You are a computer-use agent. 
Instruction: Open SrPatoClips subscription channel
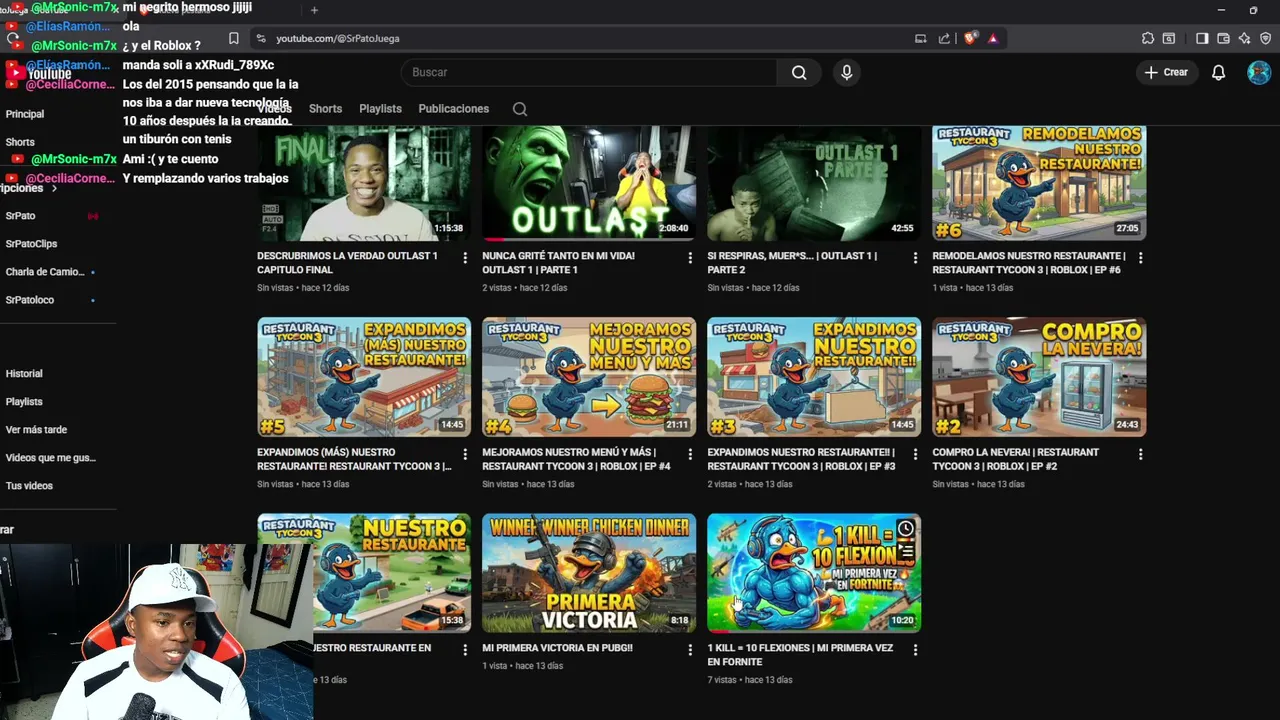[31, 244]
